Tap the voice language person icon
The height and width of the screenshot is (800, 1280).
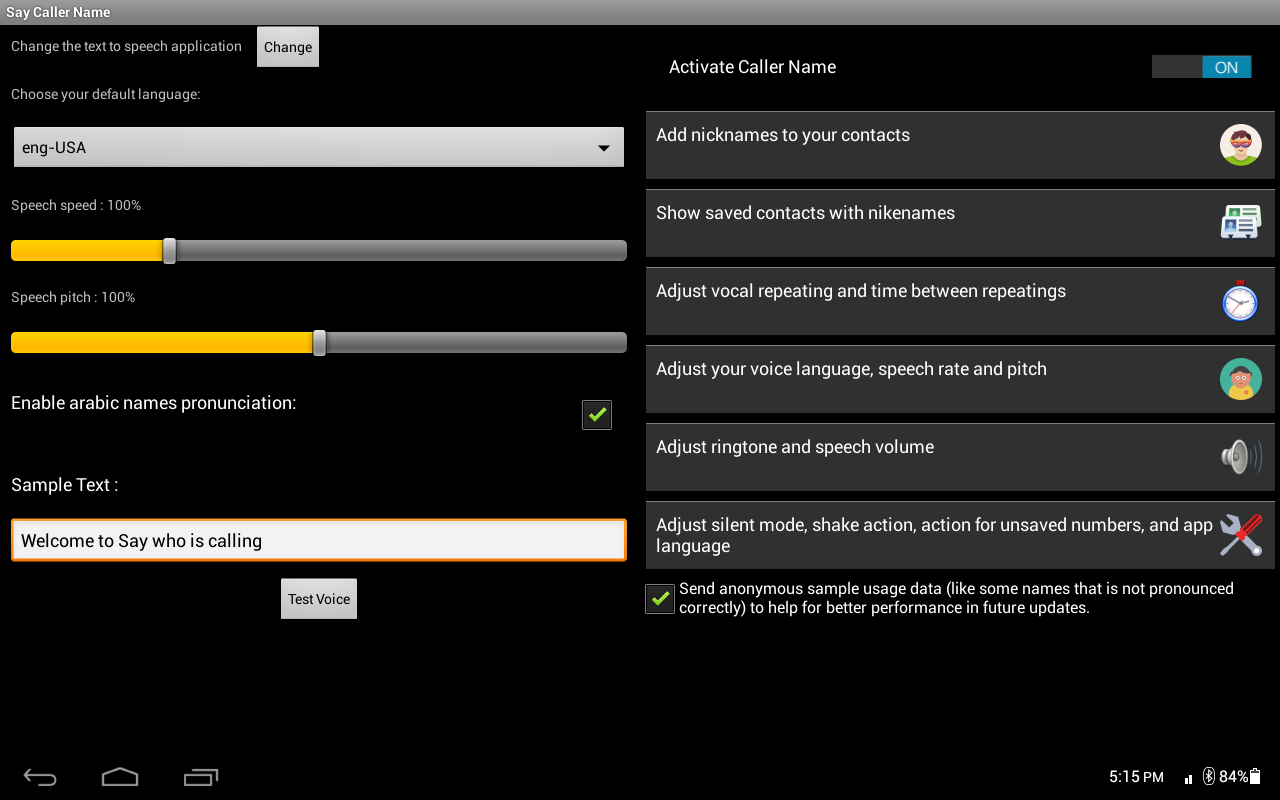pos(1240,379)
